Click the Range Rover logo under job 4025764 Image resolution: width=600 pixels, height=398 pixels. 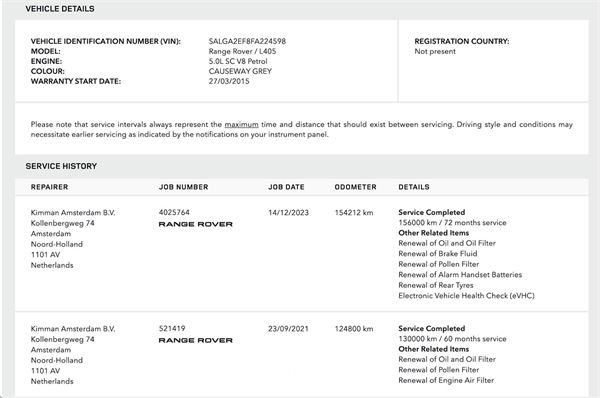point(196,224)
